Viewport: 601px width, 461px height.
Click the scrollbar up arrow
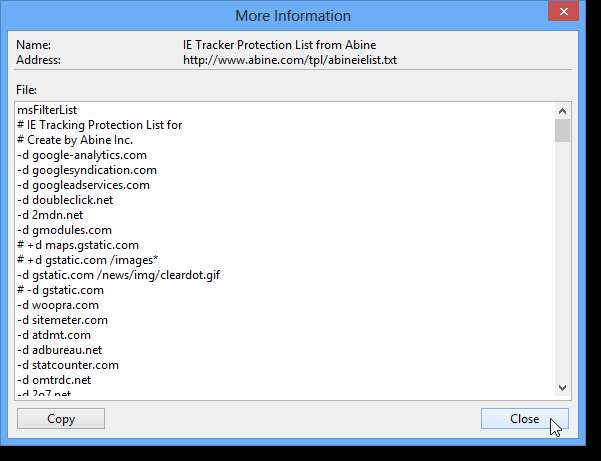click(x=562, y=111)
